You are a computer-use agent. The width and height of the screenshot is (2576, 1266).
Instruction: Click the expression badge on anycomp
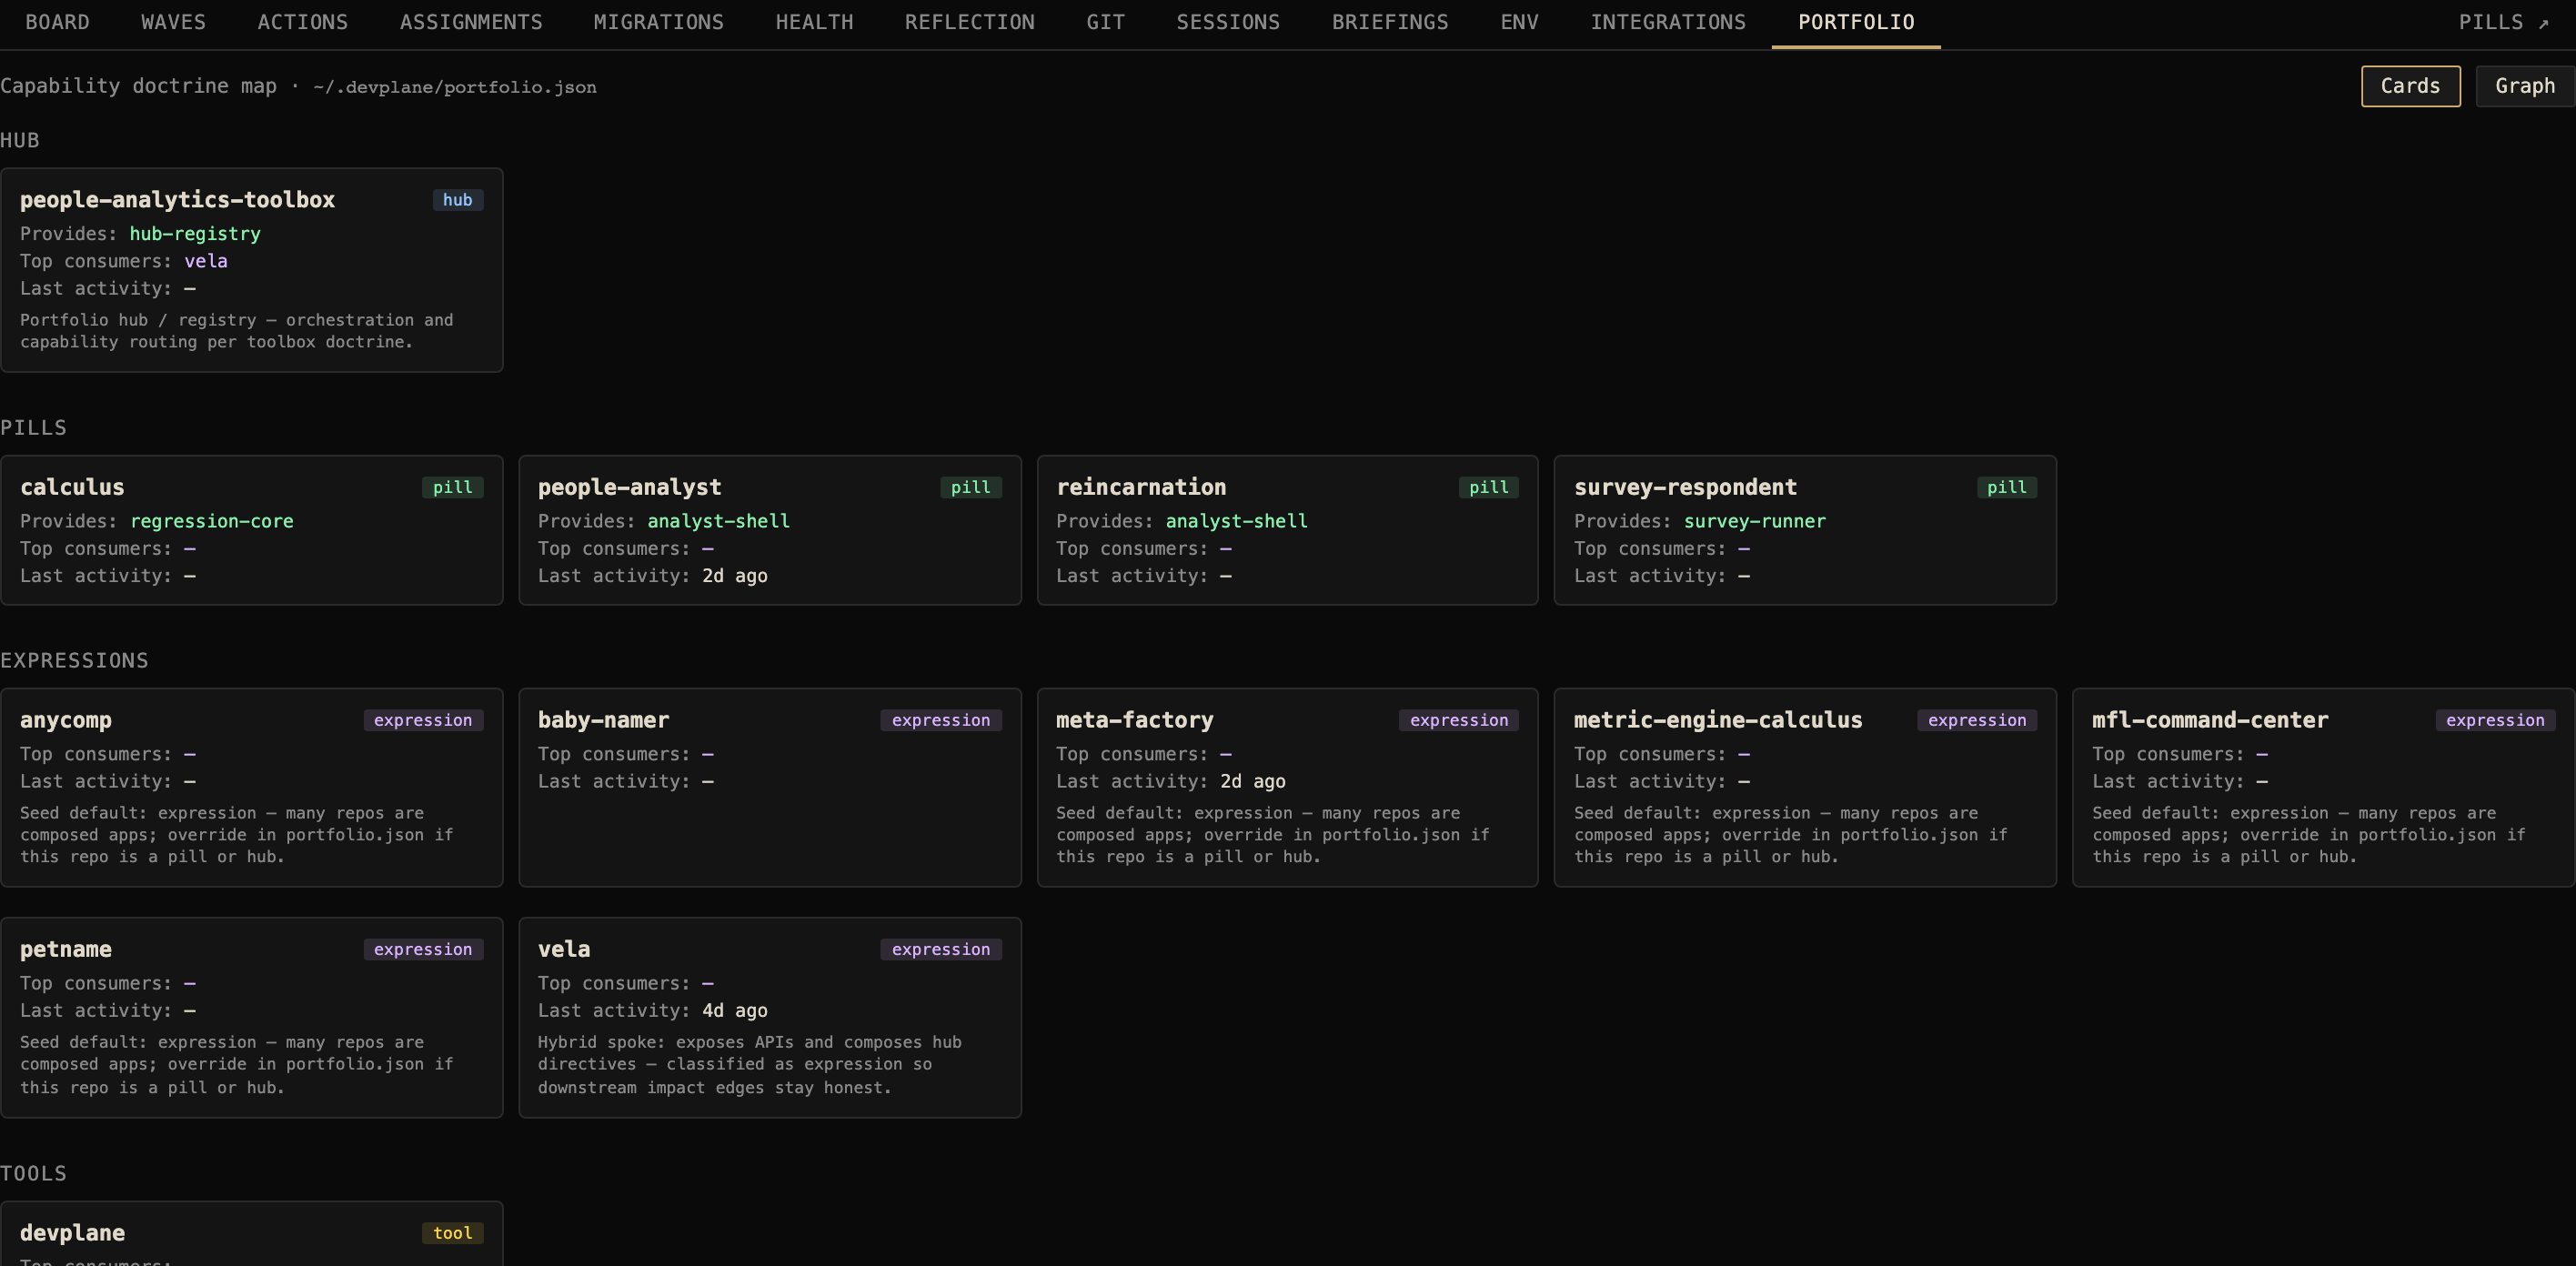423,720
